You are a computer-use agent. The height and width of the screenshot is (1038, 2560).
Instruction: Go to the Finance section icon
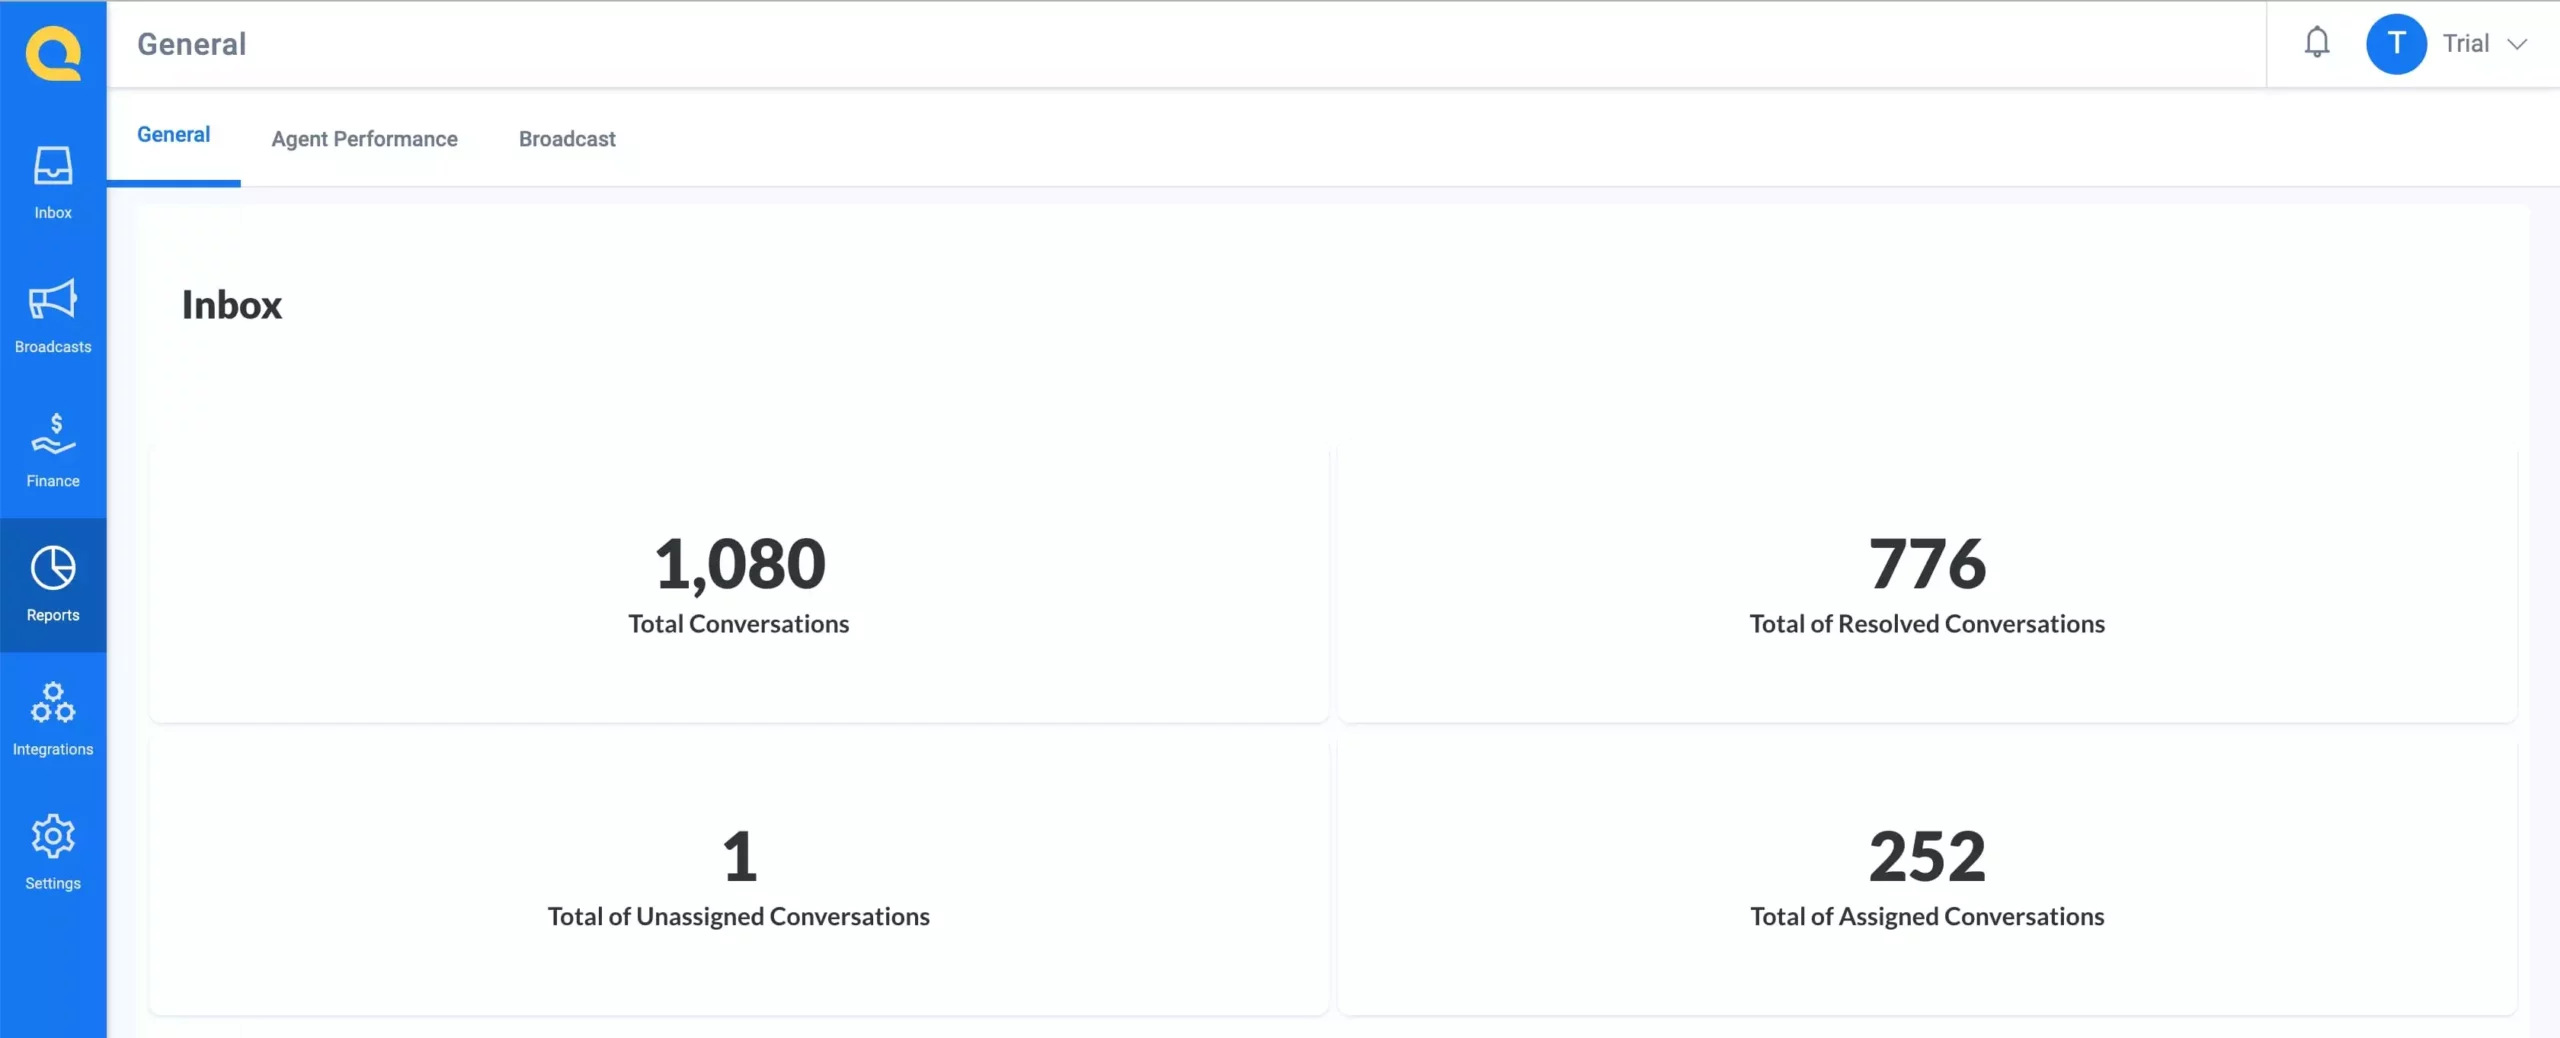pos(53,433)
